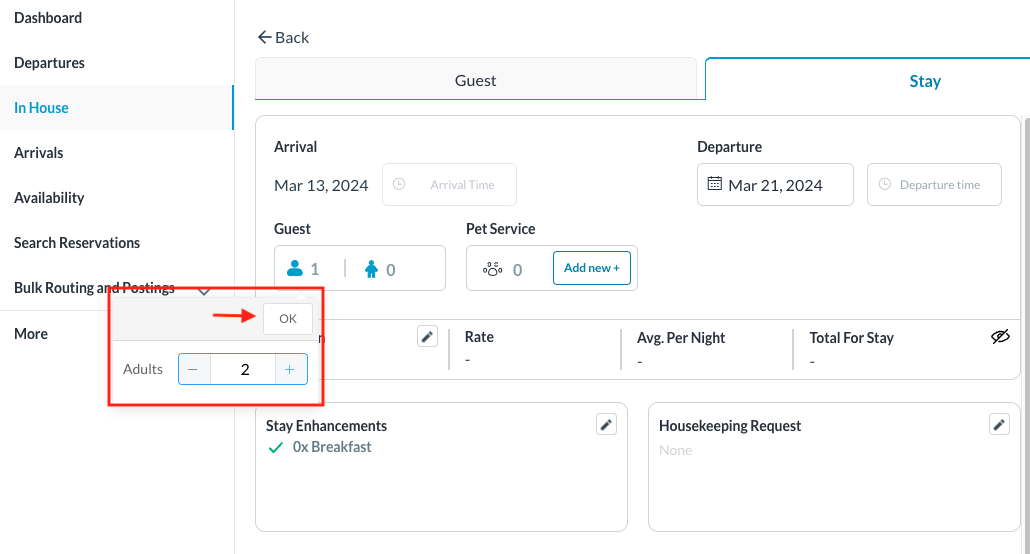Viewport: 1030px width, 554px height.
Task: Click the back arrow icon
Action: point(265,37)
